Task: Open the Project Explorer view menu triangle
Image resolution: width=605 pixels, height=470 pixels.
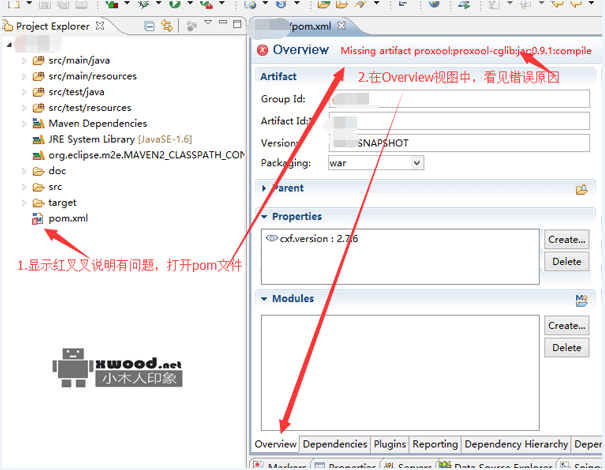Action: (208, 22)
